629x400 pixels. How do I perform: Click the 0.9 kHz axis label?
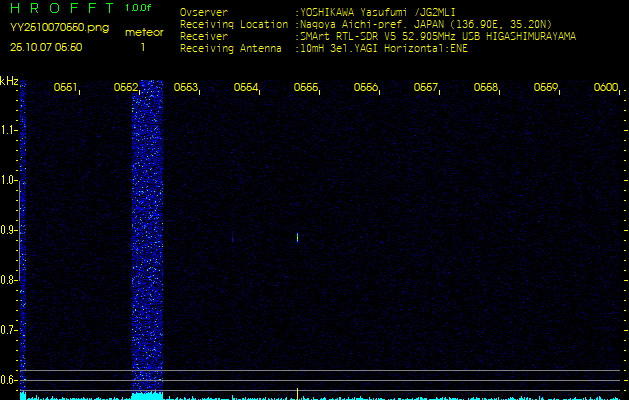tap(8, 230)
